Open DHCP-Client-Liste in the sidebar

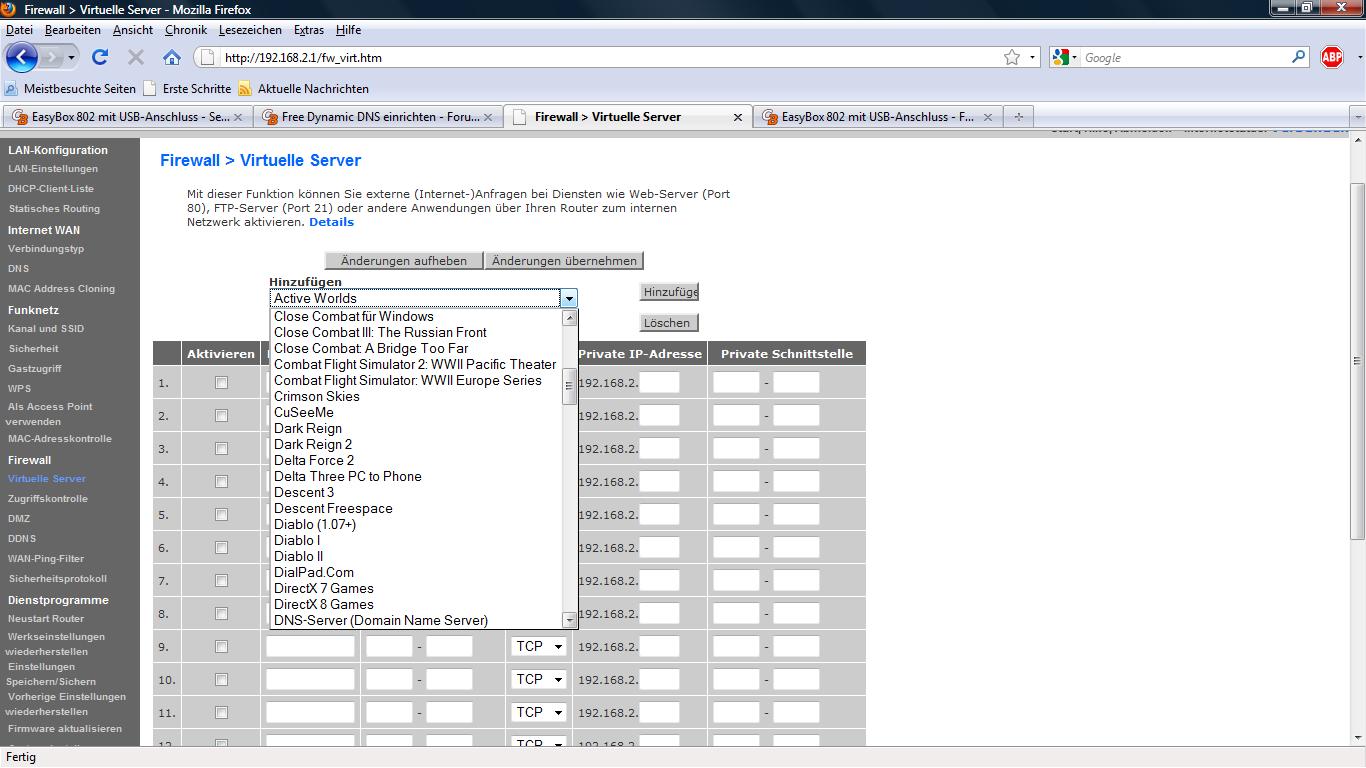(x=51, y=189)
